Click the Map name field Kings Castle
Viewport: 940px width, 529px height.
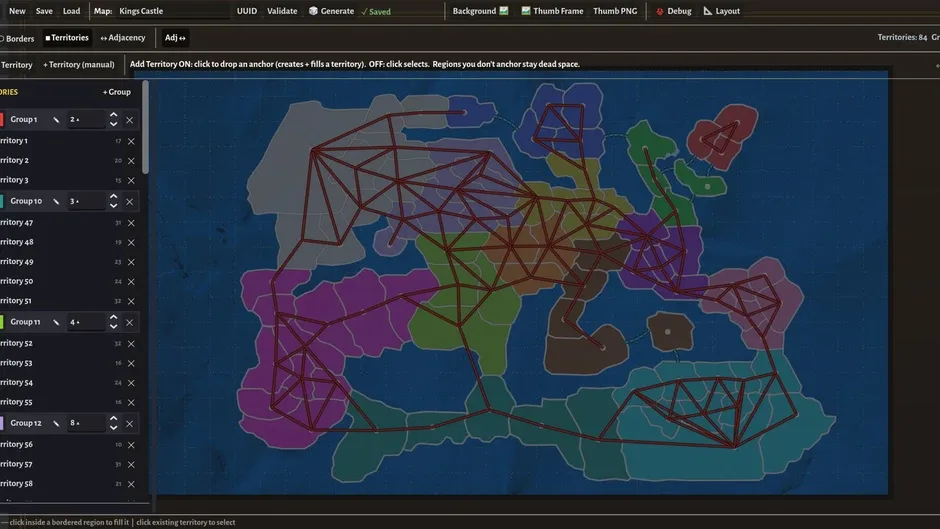(x=173, y=11)
